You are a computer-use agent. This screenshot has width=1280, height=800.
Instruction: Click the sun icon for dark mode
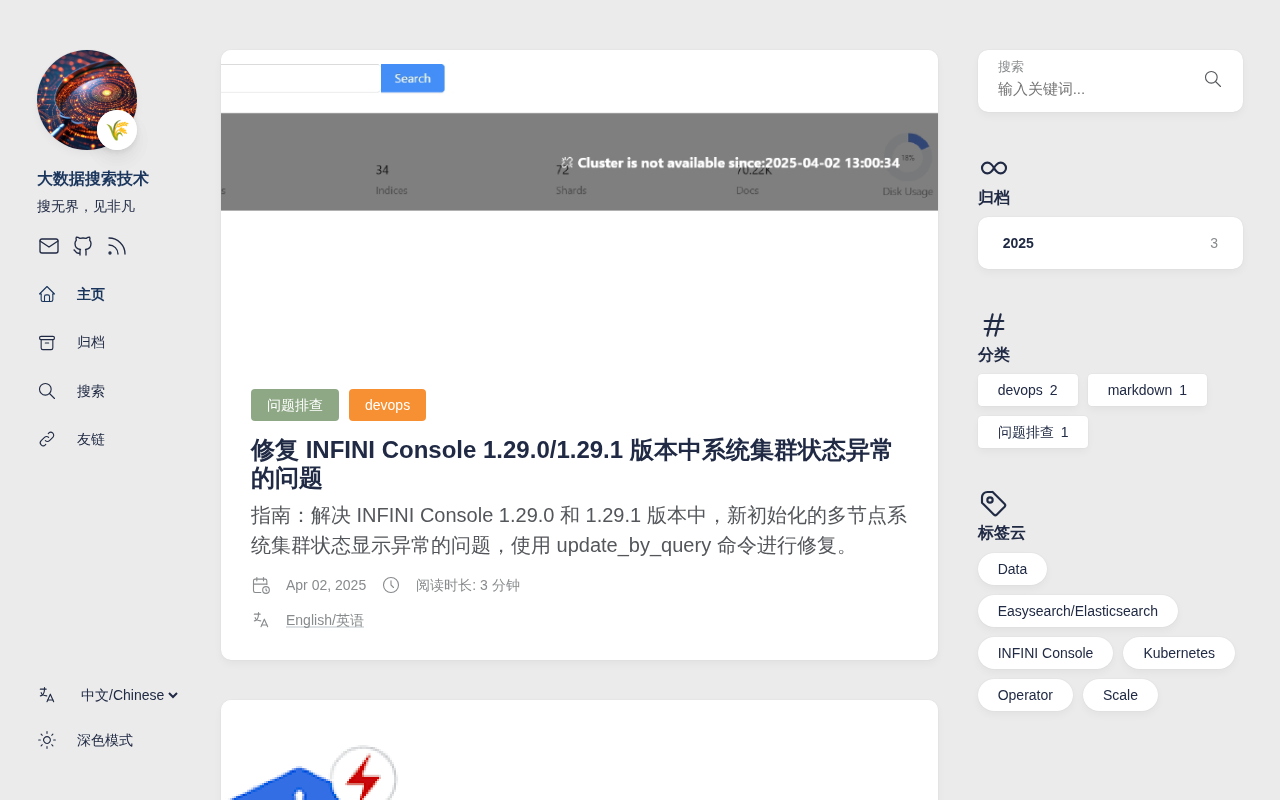[47, 740]
